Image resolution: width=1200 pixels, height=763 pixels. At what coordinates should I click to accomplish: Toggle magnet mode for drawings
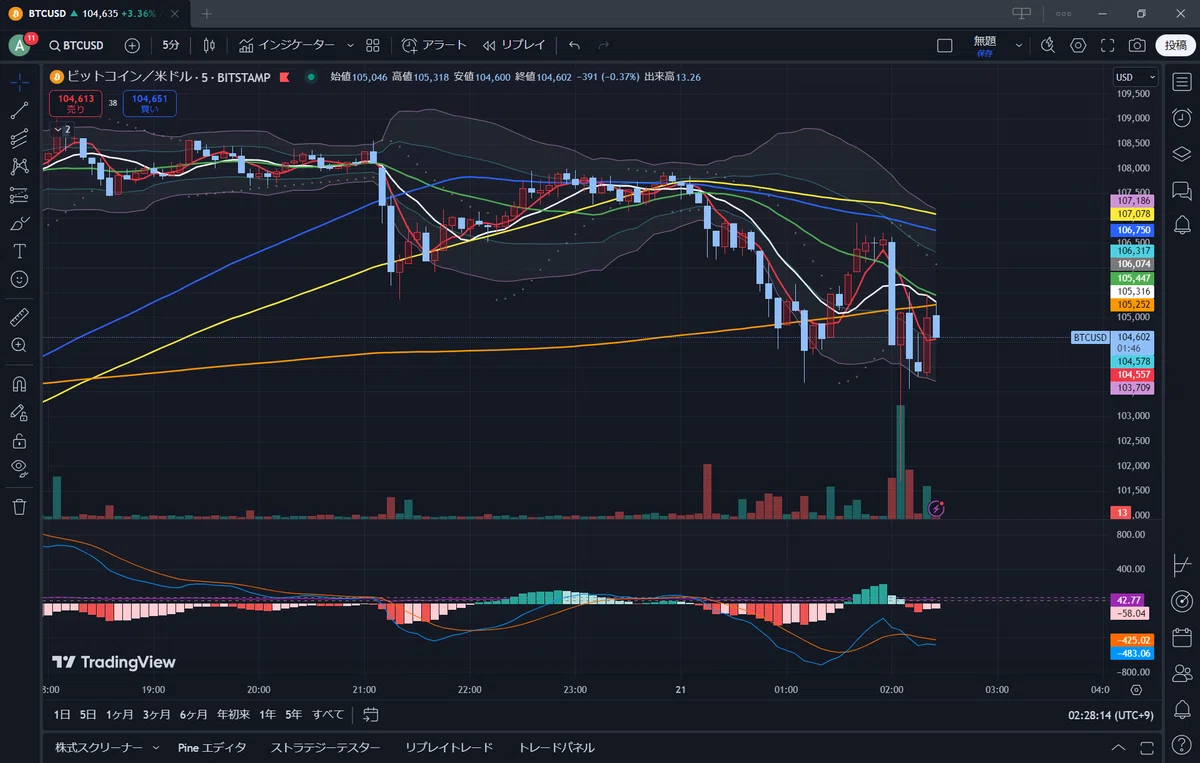(19, 384)
